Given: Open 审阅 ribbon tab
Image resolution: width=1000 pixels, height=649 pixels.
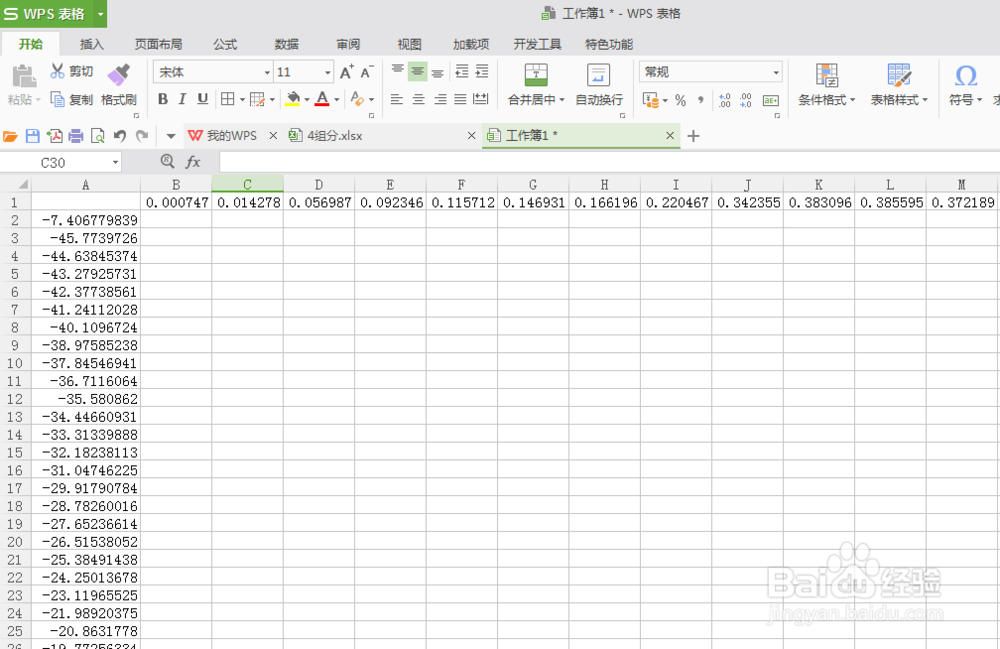Looking at the screenshot, I should (x=348, y=44).
